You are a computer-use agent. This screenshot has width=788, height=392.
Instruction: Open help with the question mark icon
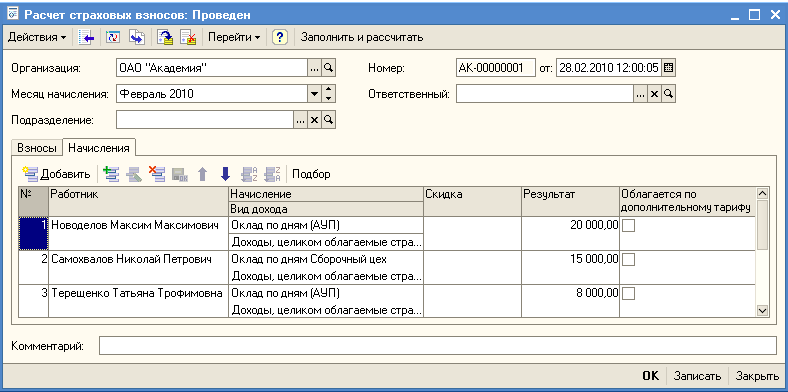click(x=279, y=38)
